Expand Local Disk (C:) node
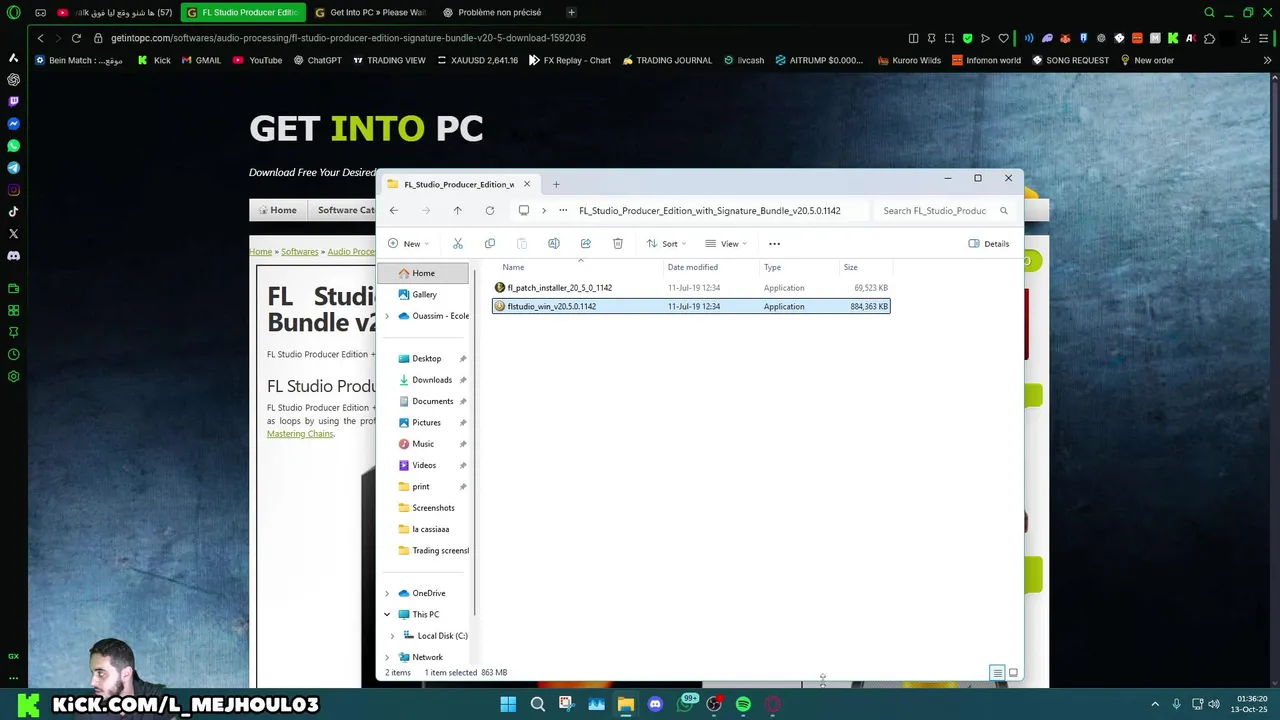The height and width of the screenshot is (720, 1280). pyautogui.click(x=393, y=636)
